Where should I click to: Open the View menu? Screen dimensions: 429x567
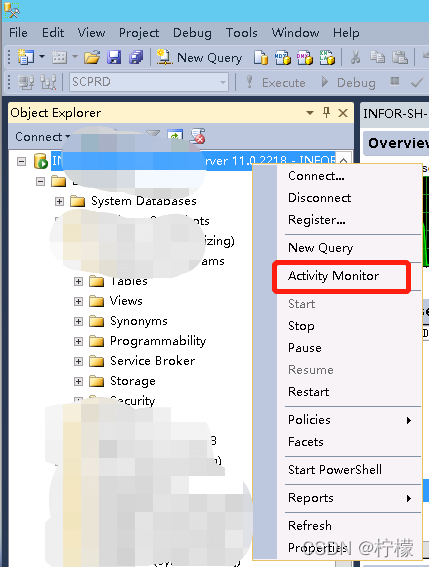[x=92, y=33]
